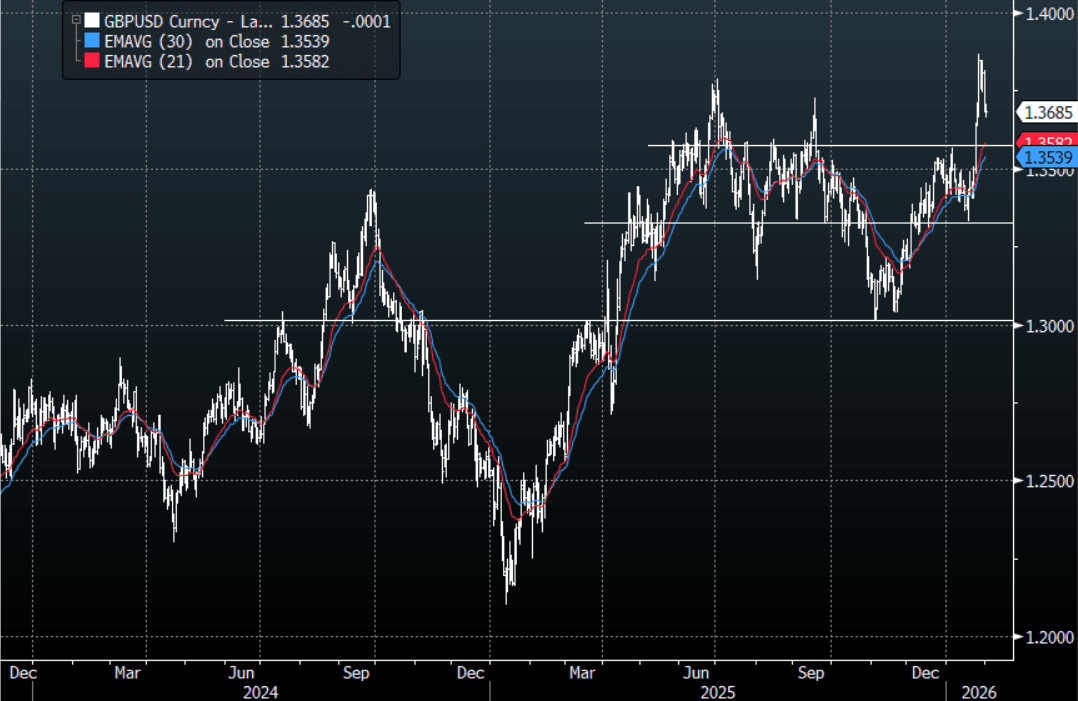Click the 2026 year label on time axis
Screen dimensions: 1078x701
click(x=979, y=691)
